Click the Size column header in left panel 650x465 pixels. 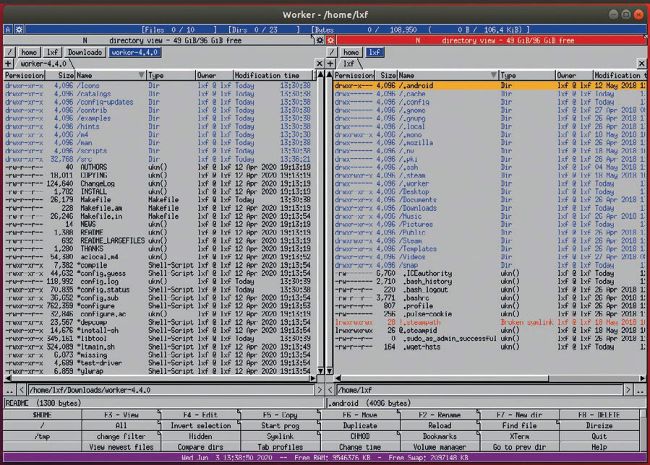(60, 75)
